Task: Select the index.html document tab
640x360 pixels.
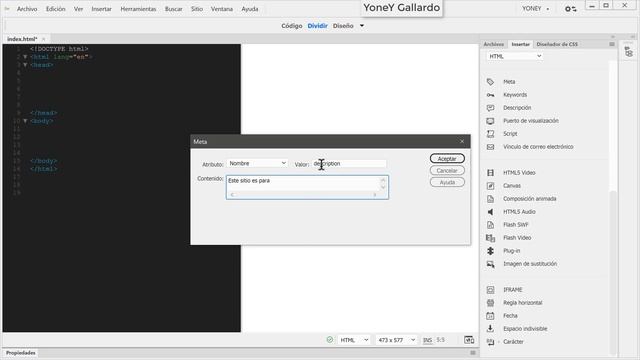Action: click(x=22, y=39)
